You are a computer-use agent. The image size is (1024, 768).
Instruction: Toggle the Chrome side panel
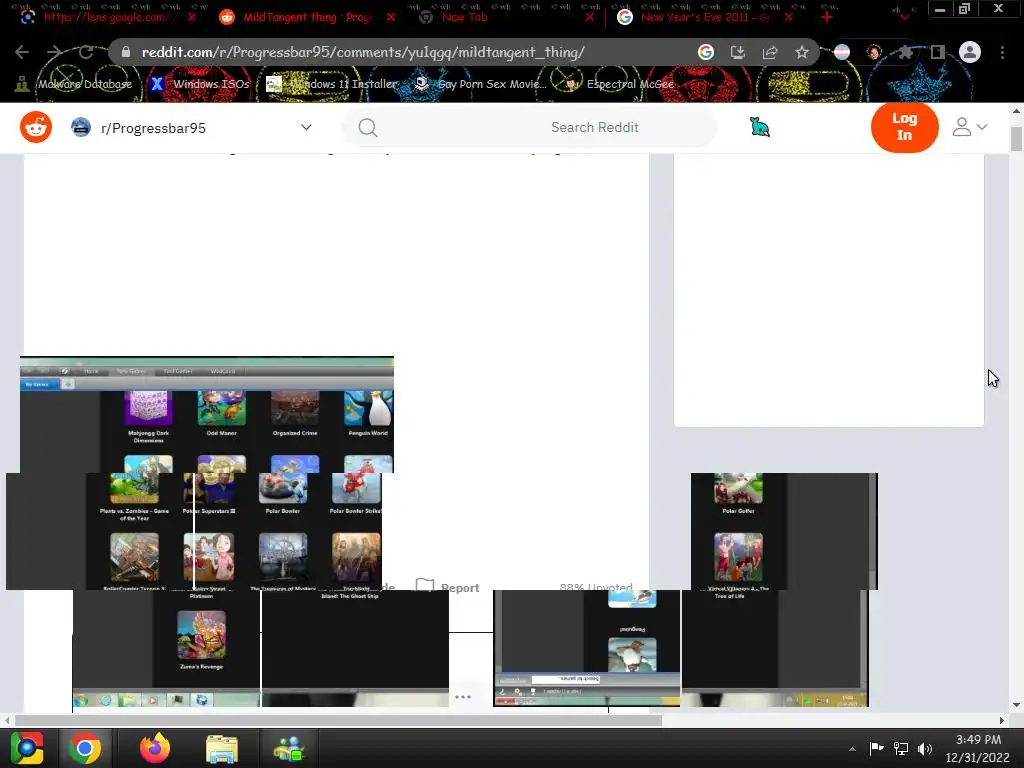point(938,52)
